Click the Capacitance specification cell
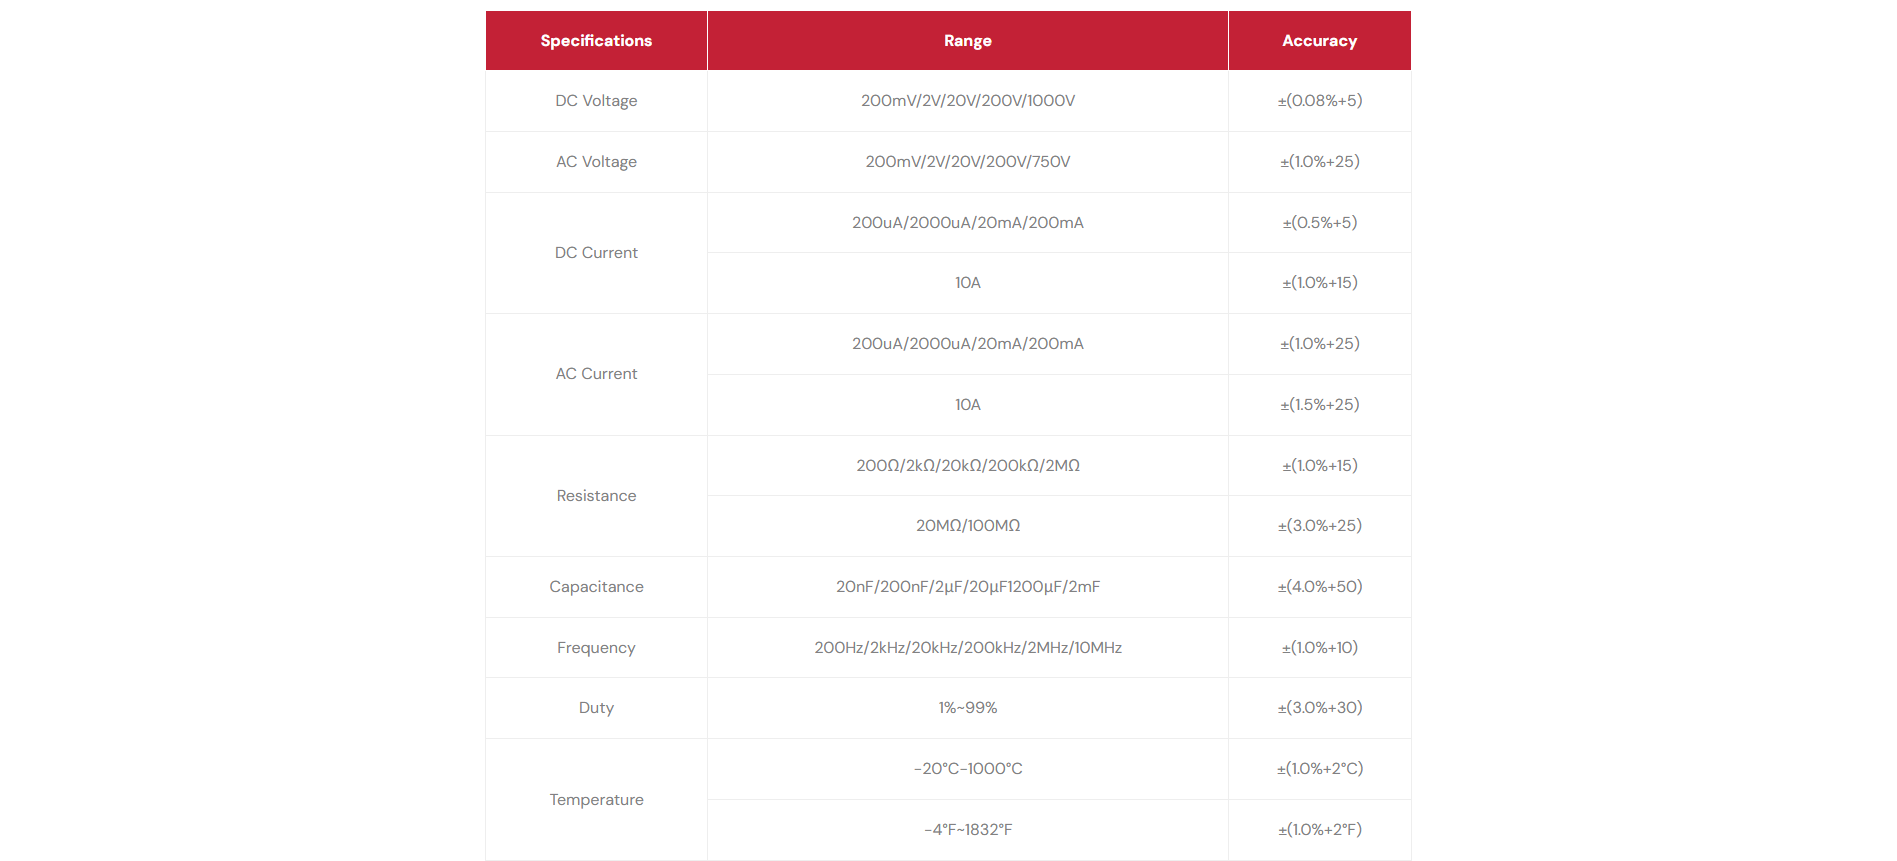 [596, 587]
